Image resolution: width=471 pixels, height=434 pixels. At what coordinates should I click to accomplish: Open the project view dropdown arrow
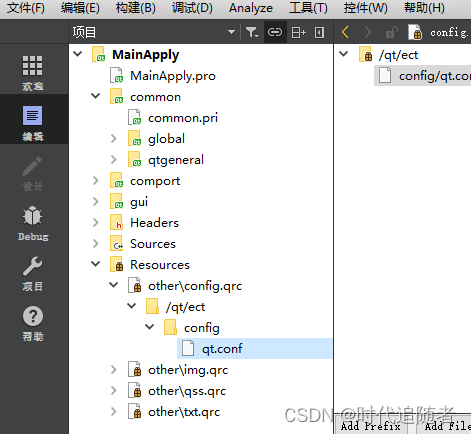click(231, 32)
